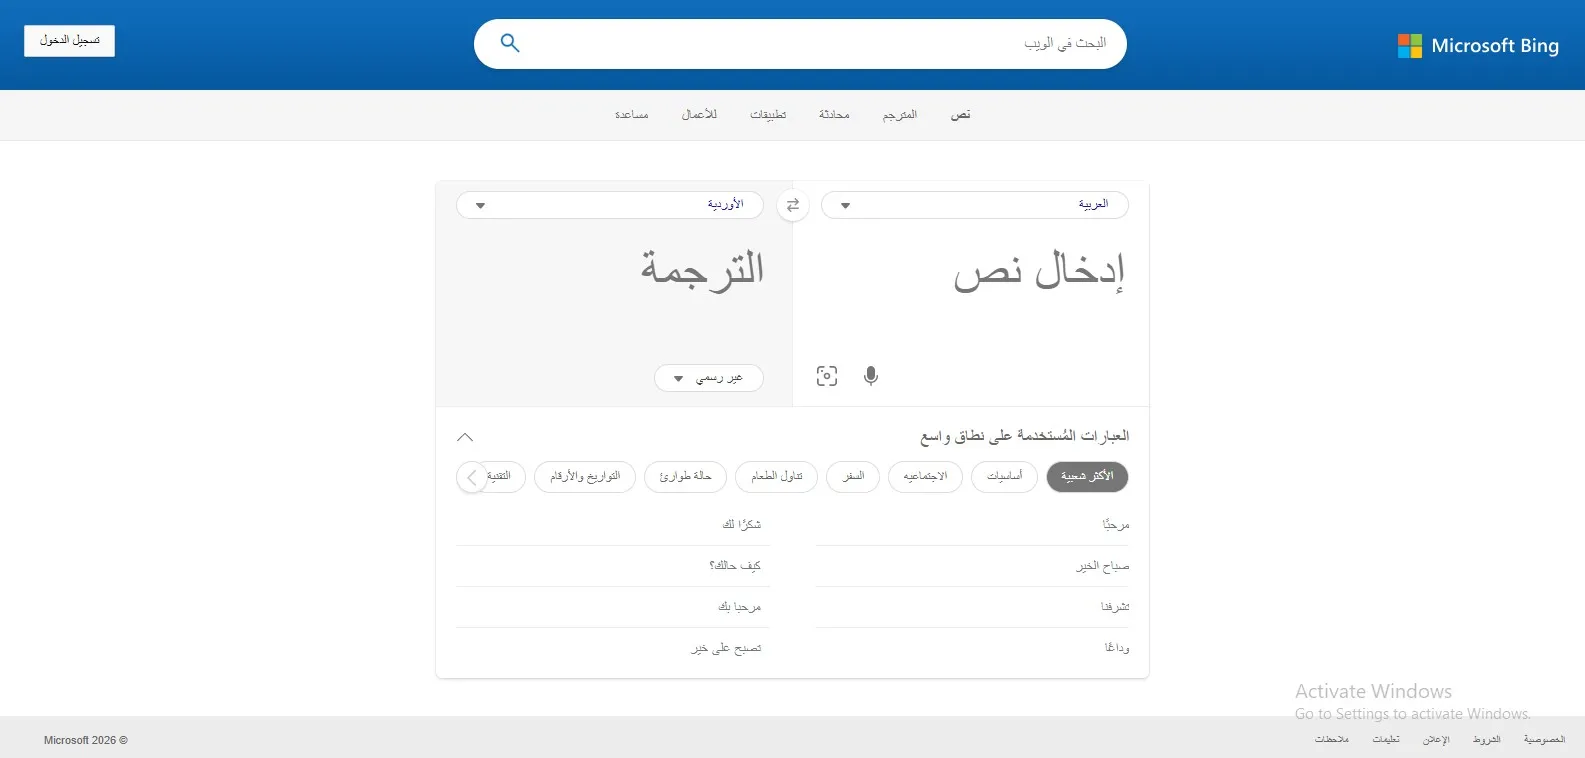Open the تعليمات footer link
The width and height of the screenshot is (1585, 758).
(1386, 740)
